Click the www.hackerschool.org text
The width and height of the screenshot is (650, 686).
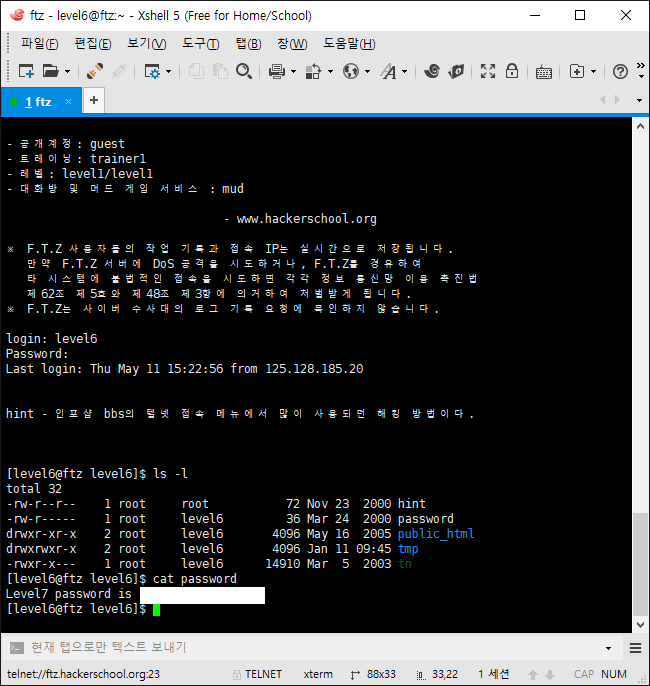(307, 219)
